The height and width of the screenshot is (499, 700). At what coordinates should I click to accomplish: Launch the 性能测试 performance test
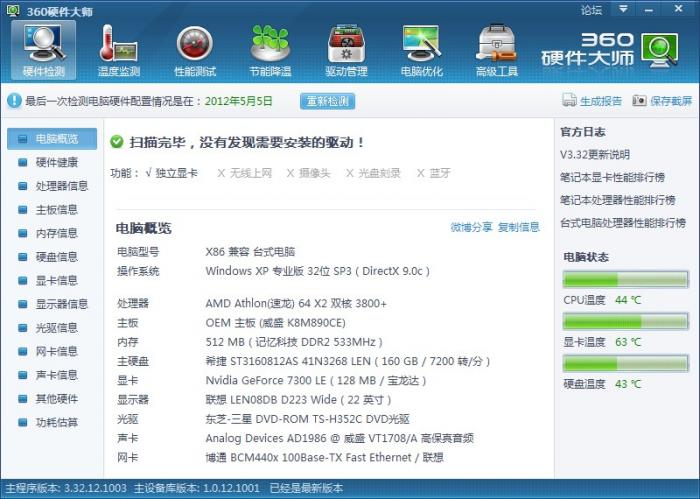195,50
